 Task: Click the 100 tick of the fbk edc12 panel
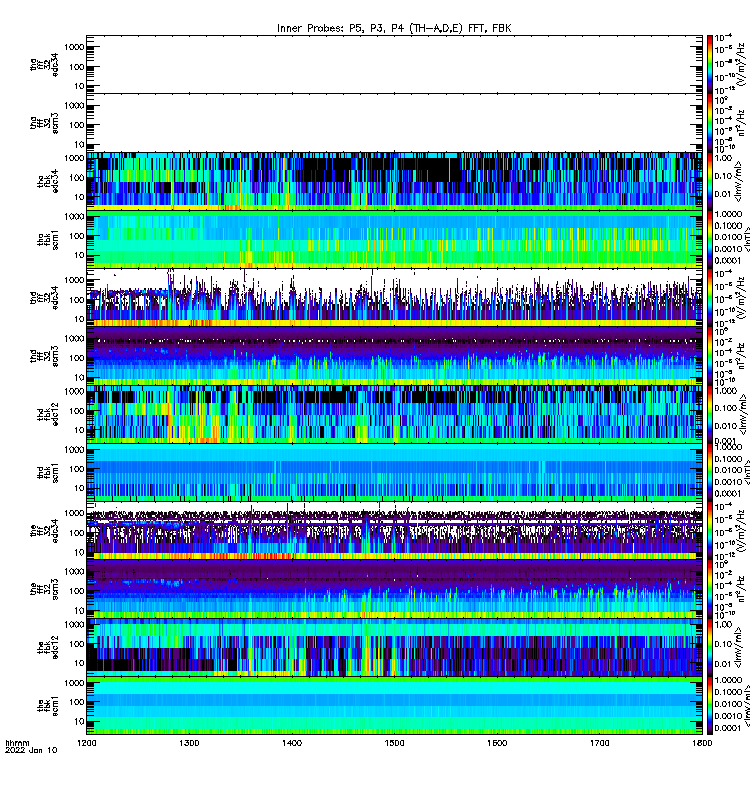pos(77,644)
